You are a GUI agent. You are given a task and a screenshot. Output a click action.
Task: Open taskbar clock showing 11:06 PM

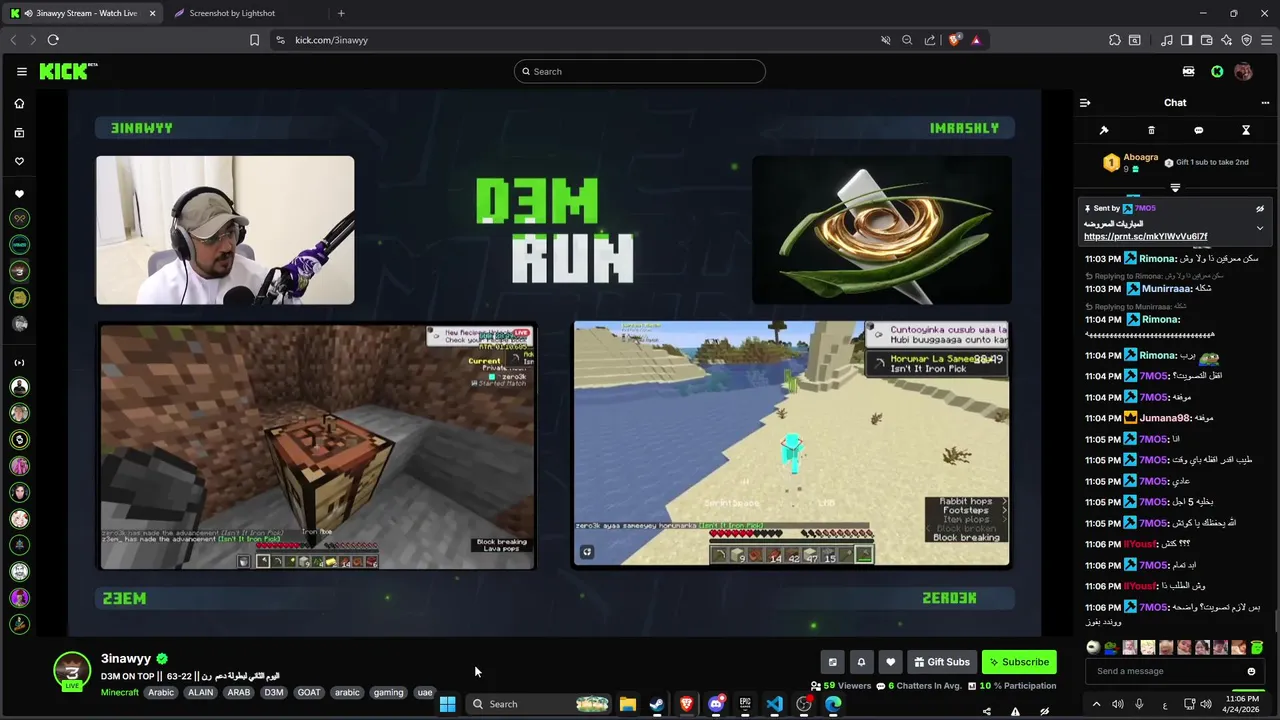tap(1242, 704)
